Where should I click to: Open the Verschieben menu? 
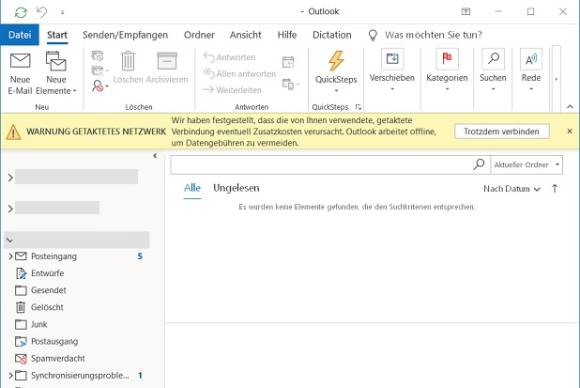392,70
